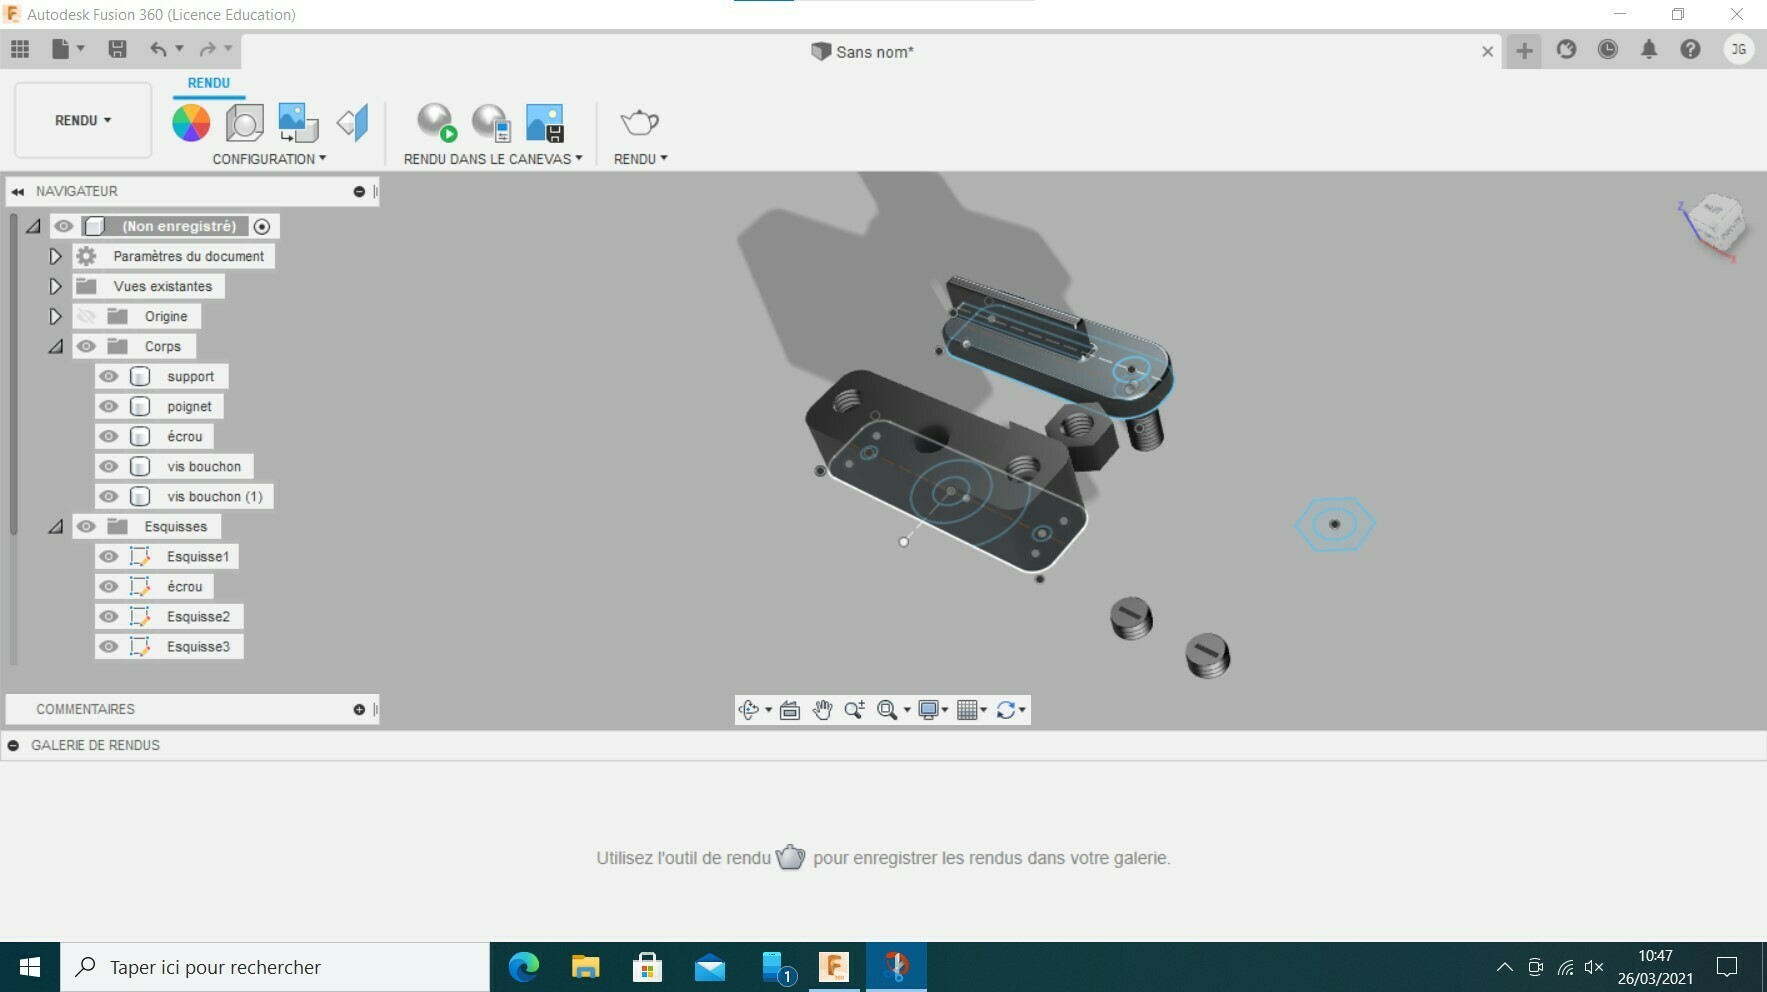Open in-canvas render settings icon
The image size is (1767, 992).
tap(489, 122)
